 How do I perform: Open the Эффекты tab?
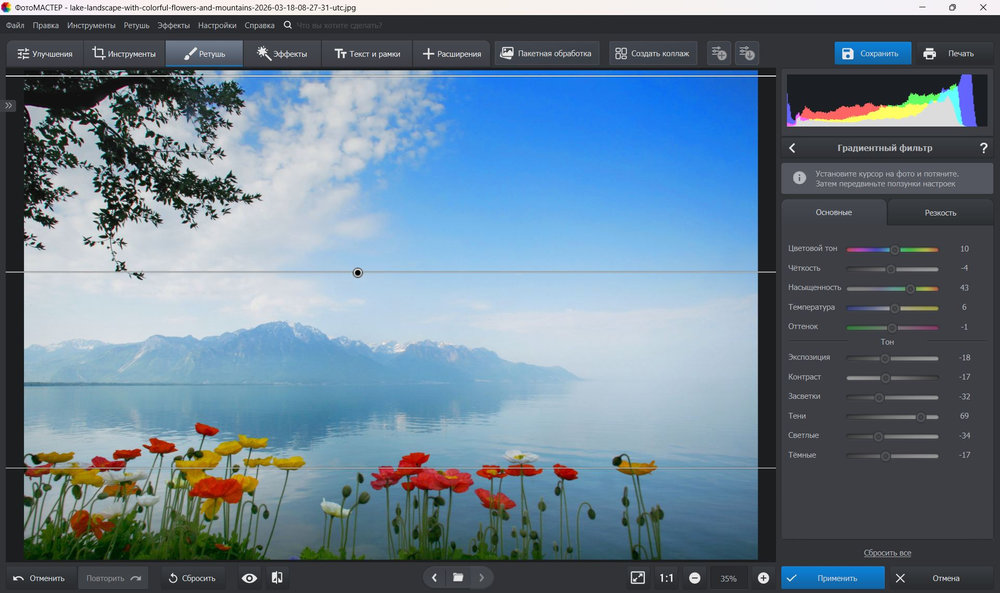click(x=282, y=54)
